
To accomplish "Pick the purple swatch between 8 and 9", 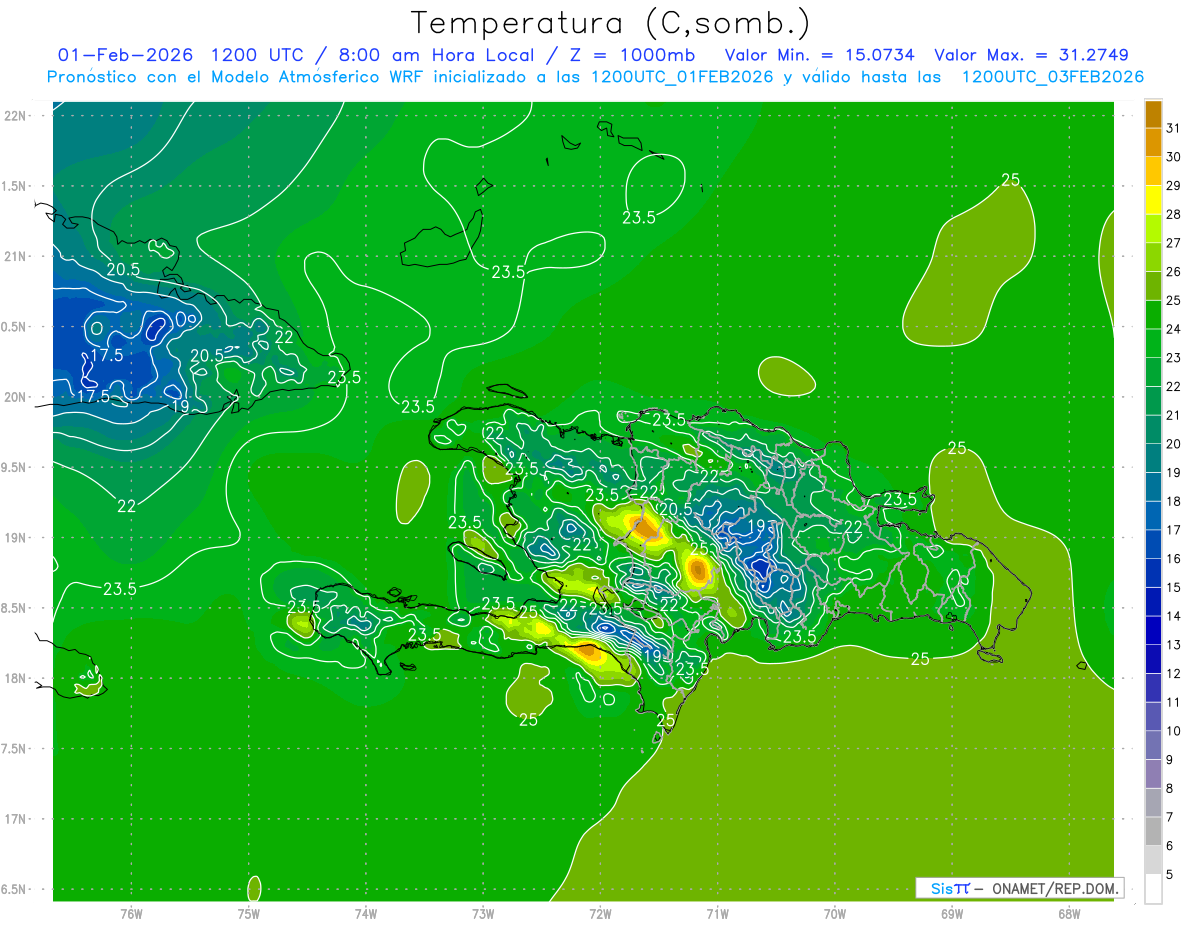I will tap(1153, 774).
